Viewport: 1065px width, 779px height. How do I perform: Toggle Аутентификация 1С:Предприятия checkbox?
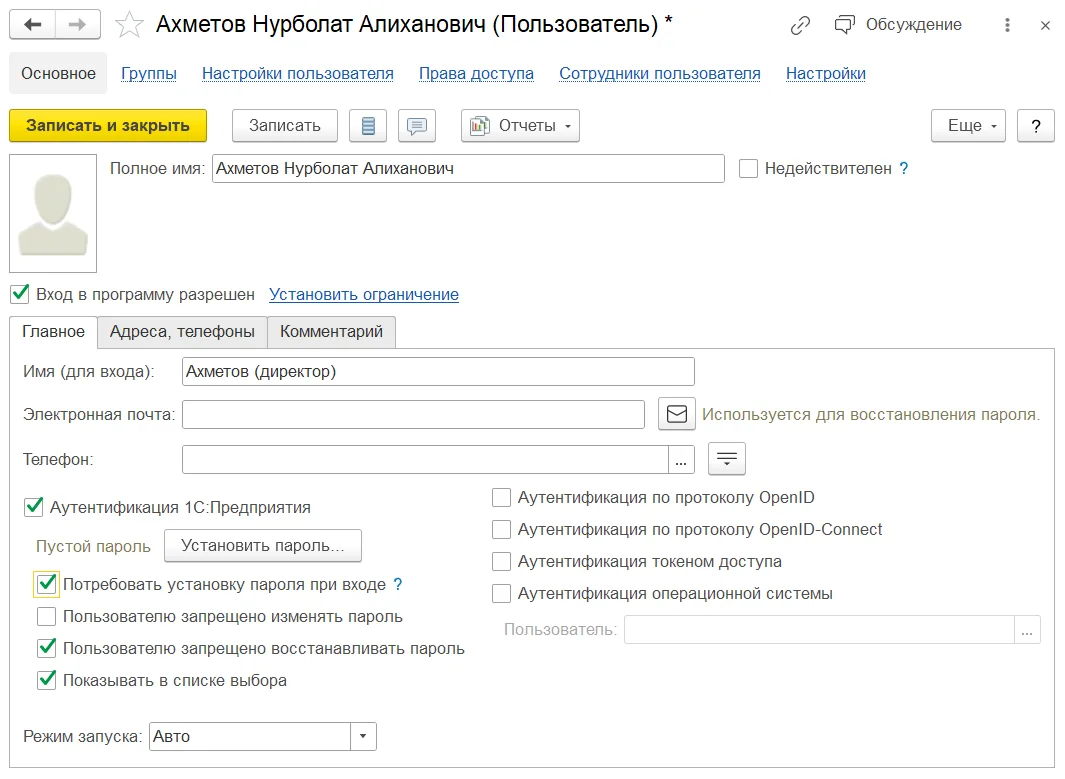pyautogui.click(x=34, y=507)
